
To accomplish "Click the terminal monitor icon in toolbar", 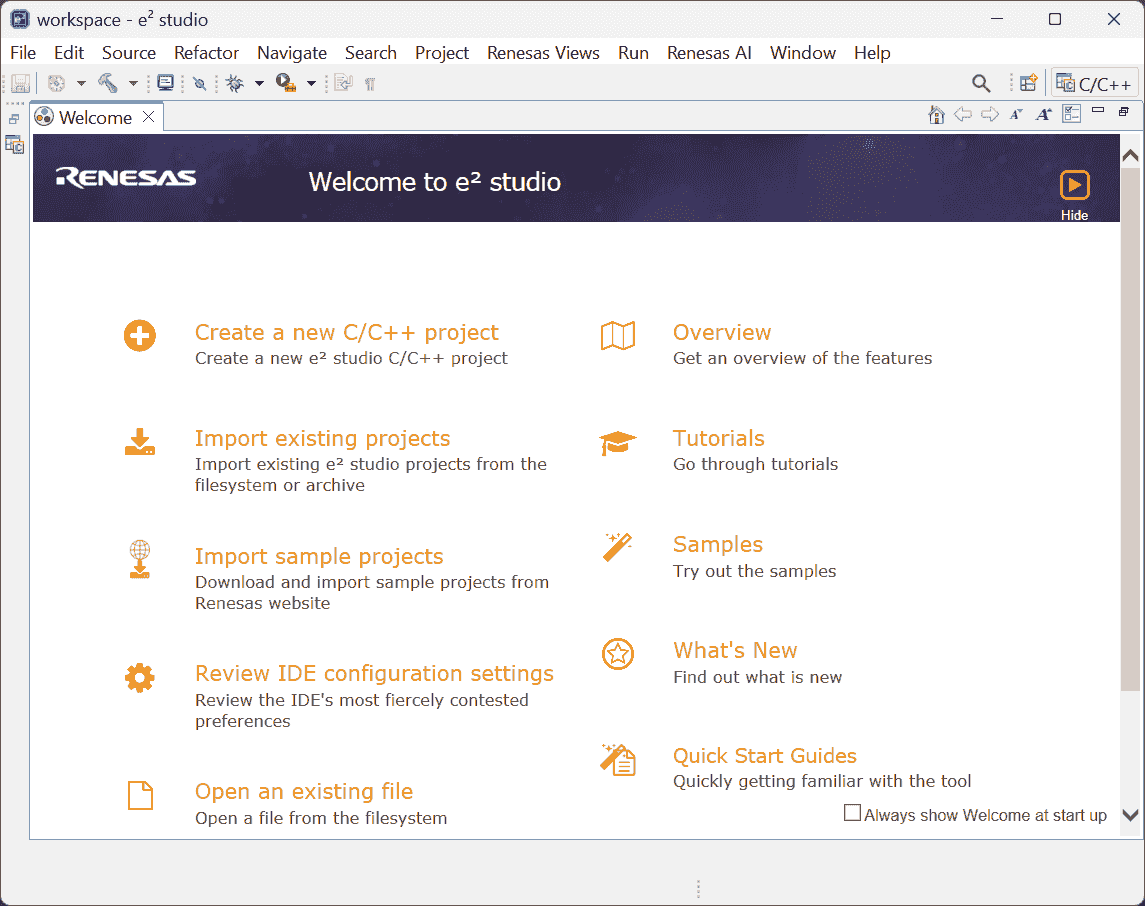I will point(166,84).
